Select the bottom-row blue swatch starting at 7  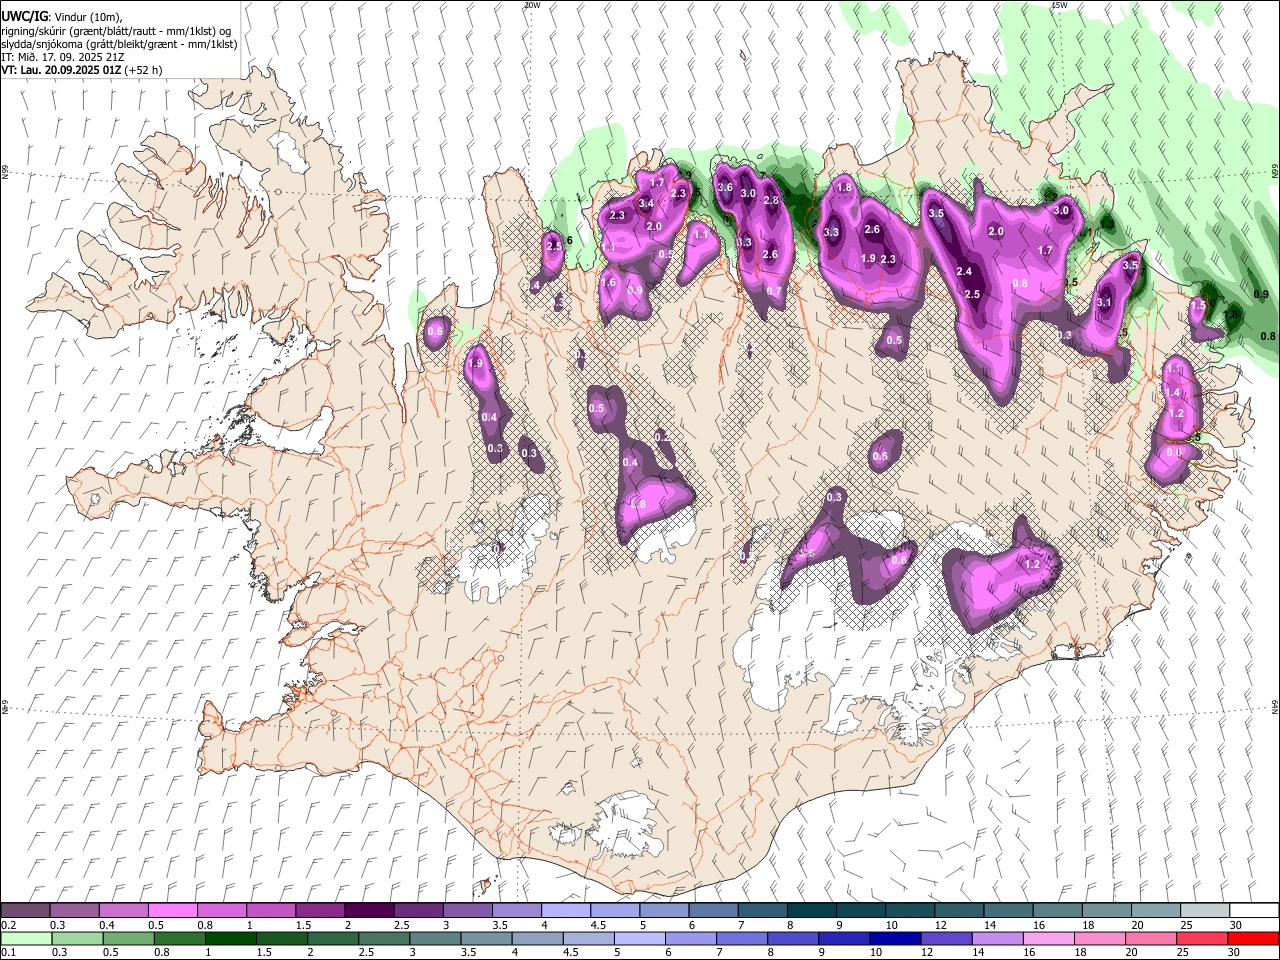tap(744, 938)
